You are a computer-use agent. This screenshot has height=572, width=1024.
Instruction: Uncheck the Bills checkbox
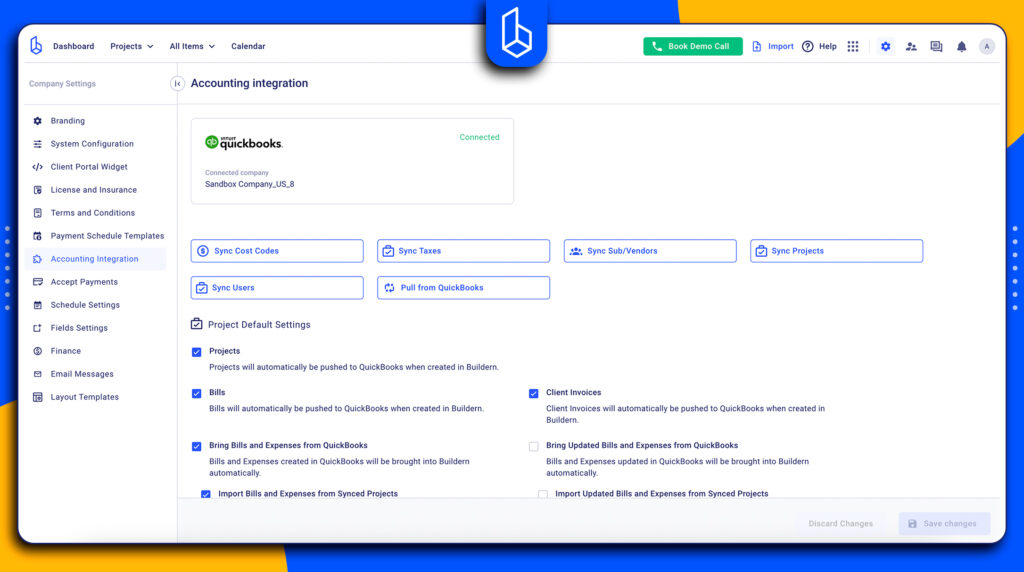tap(197, 393)
